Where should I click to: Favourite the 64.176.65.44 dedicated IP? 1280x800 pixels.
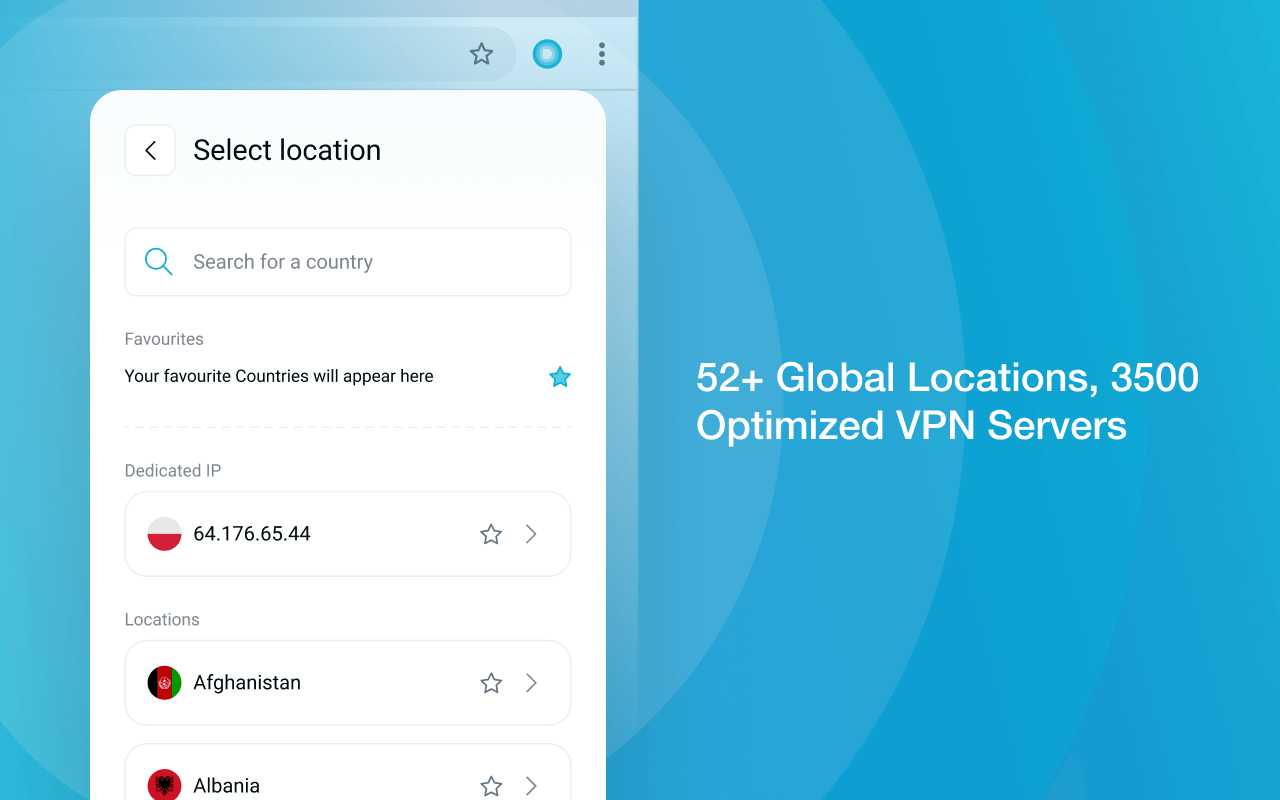coord(491,534)
